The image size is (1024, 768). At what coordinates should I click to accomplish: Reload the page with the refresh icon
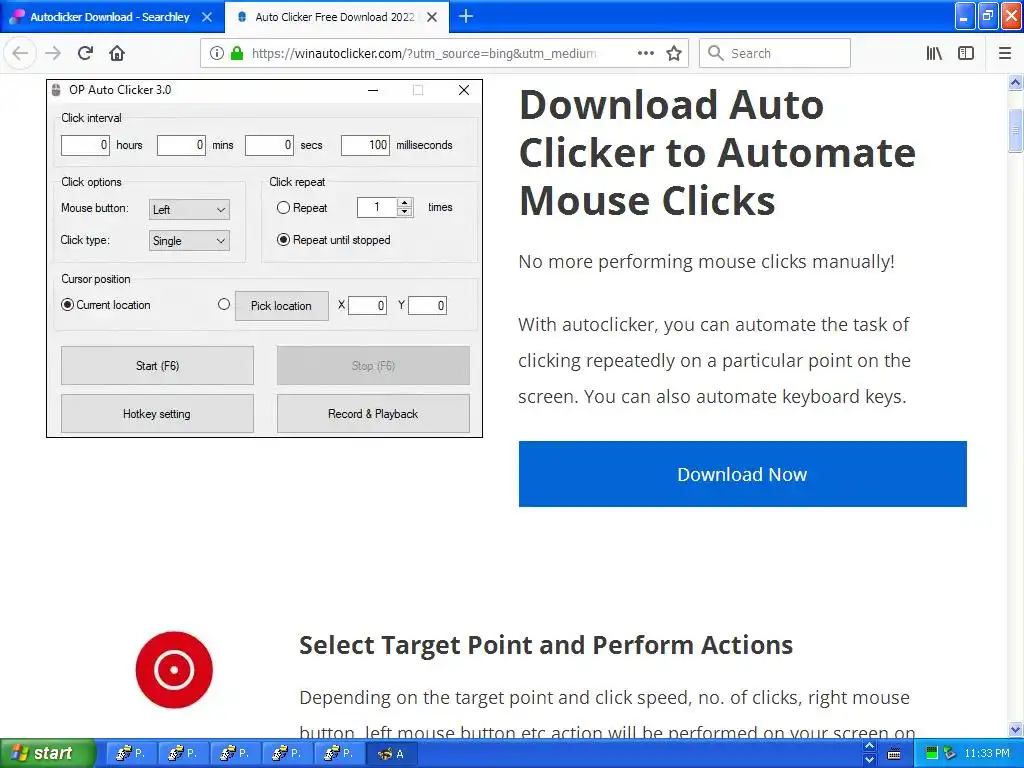(x=85, y=53)
